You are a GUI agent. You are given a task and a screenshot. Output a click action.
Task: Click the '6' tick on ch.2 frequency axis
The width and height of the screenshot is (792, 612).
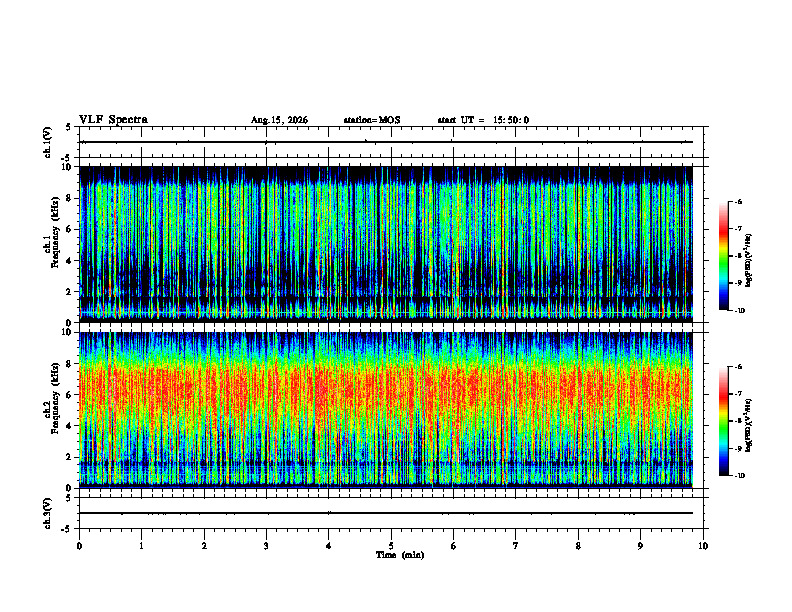click(69, 395)
